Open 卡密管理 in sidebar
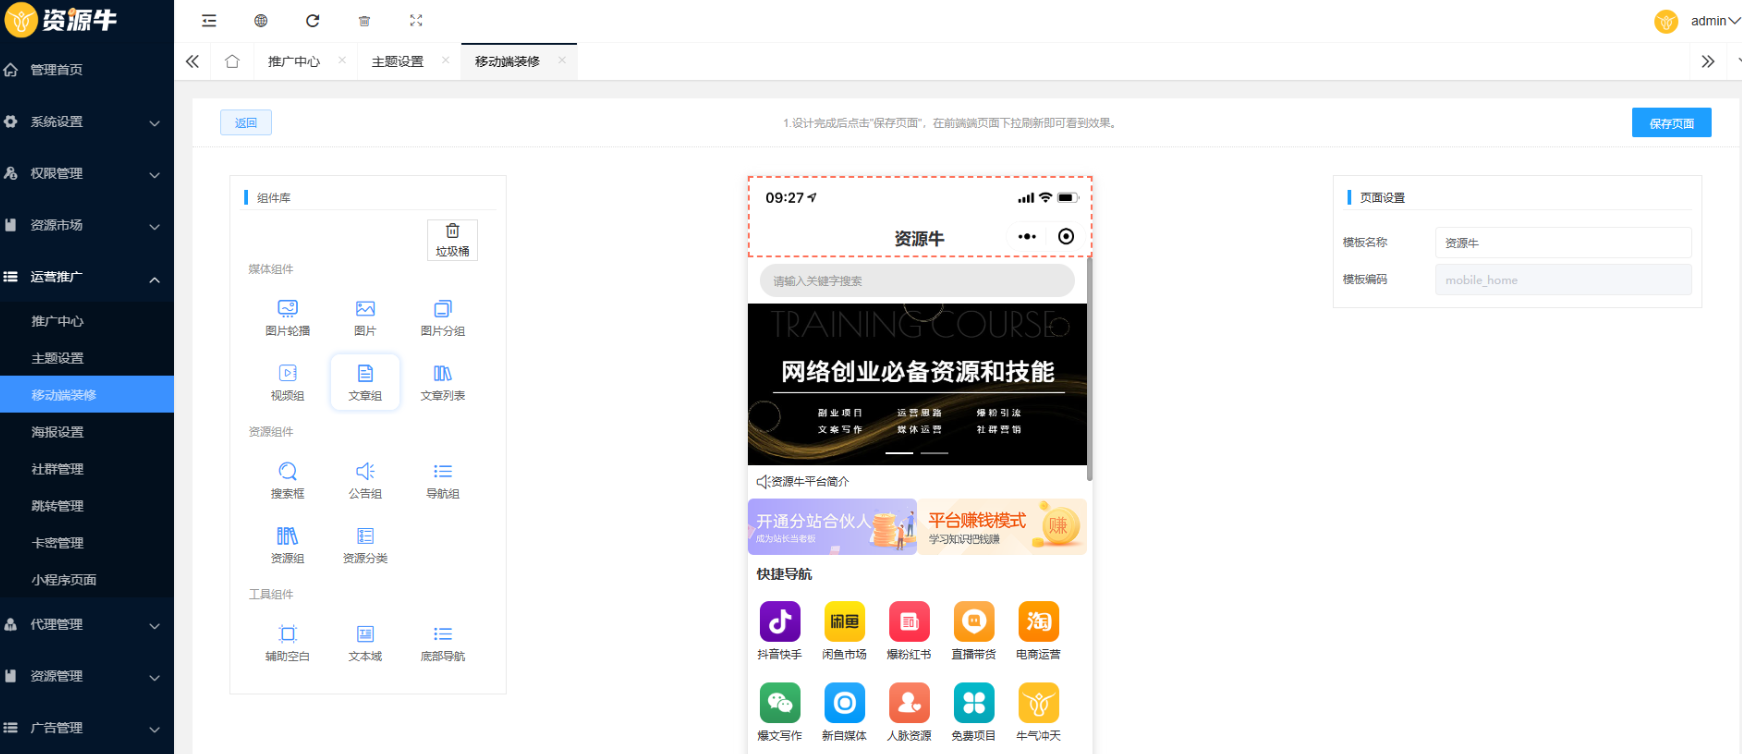Image resolution: width=1742 pixels, height=754 pixels. pyautogui.click(x=87, y=543)
